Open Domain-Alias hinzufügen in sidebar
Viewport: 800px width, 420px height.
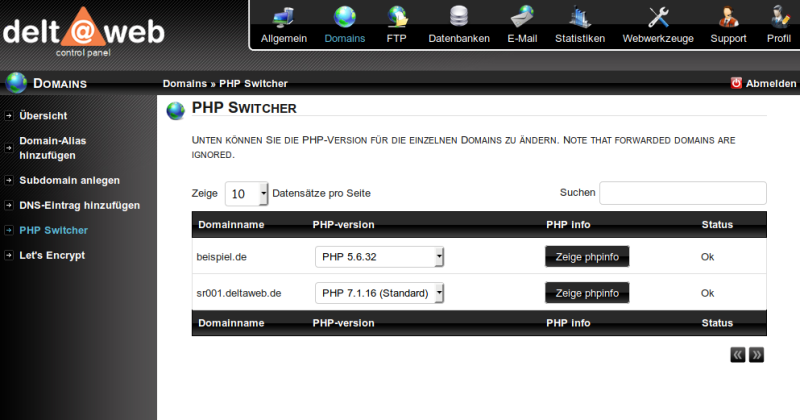click(53, 148)
